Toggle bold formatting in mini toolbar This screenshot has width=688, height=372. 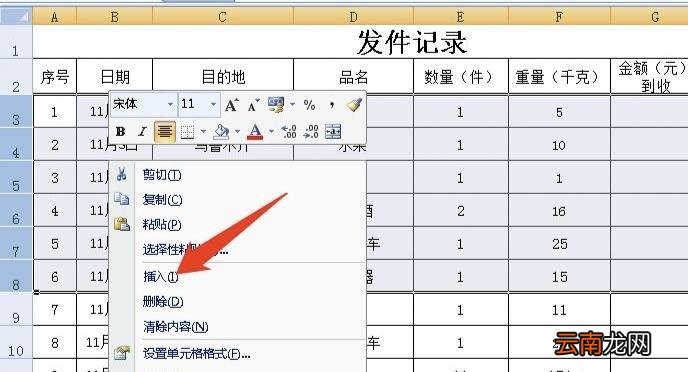click(x=120, y=132)
